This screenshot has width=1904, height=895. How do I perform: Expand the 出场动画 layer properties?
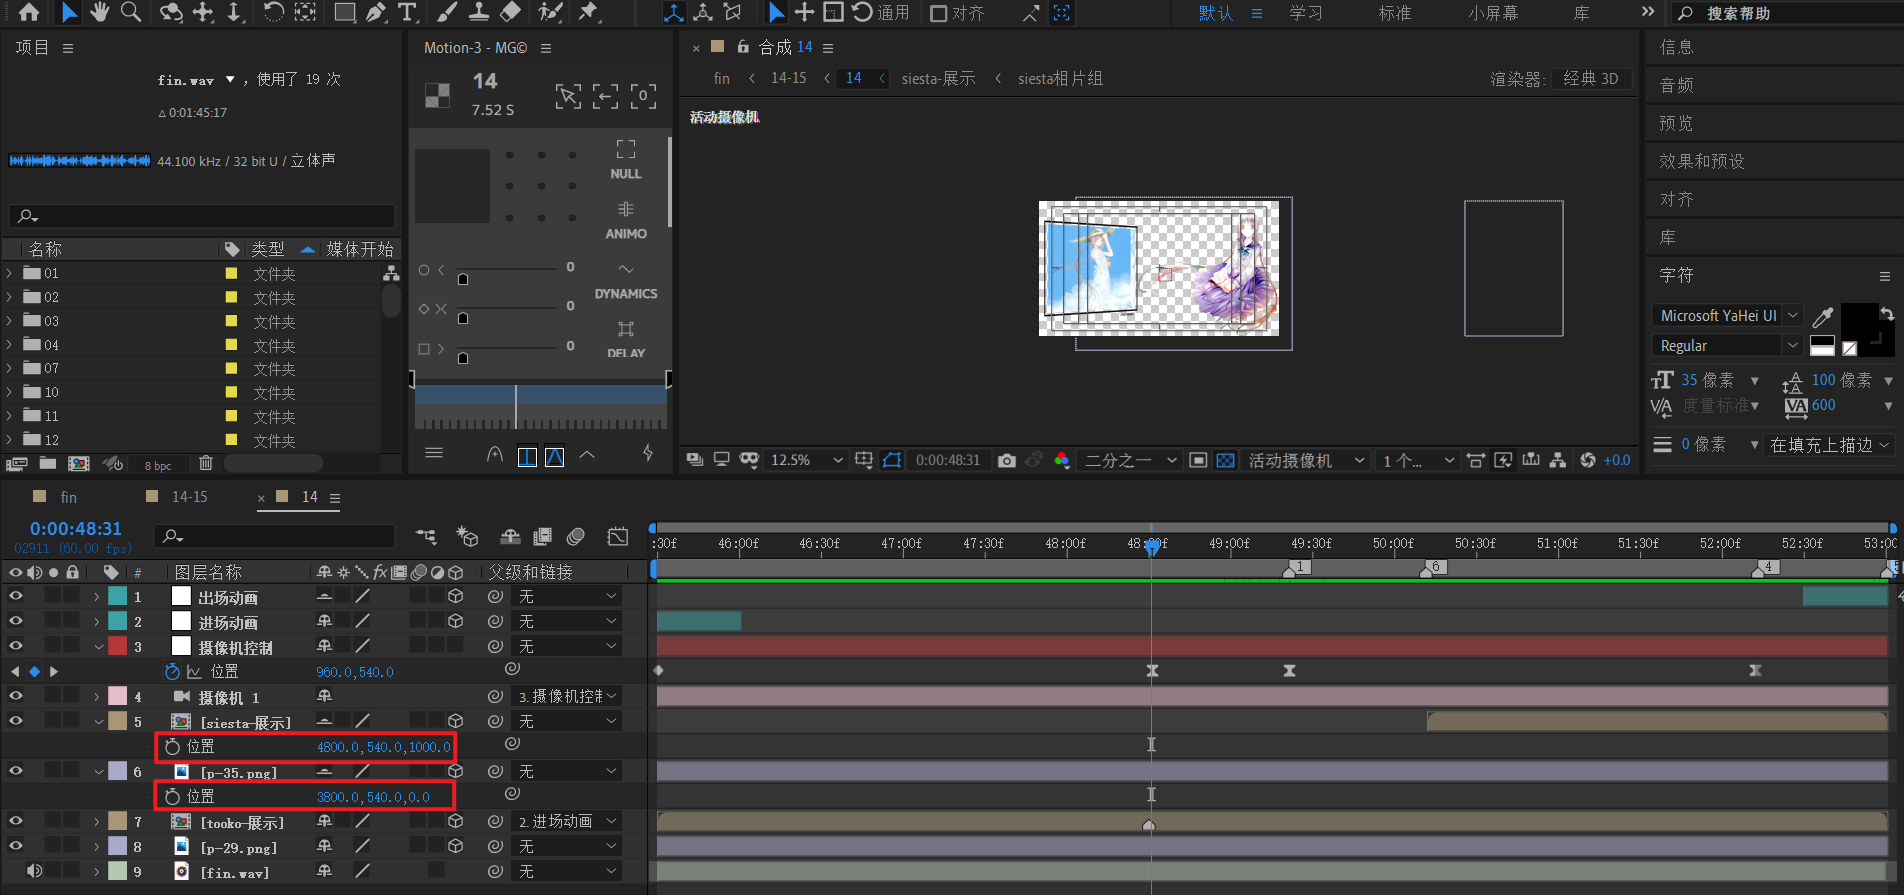[x=97, y=596]
